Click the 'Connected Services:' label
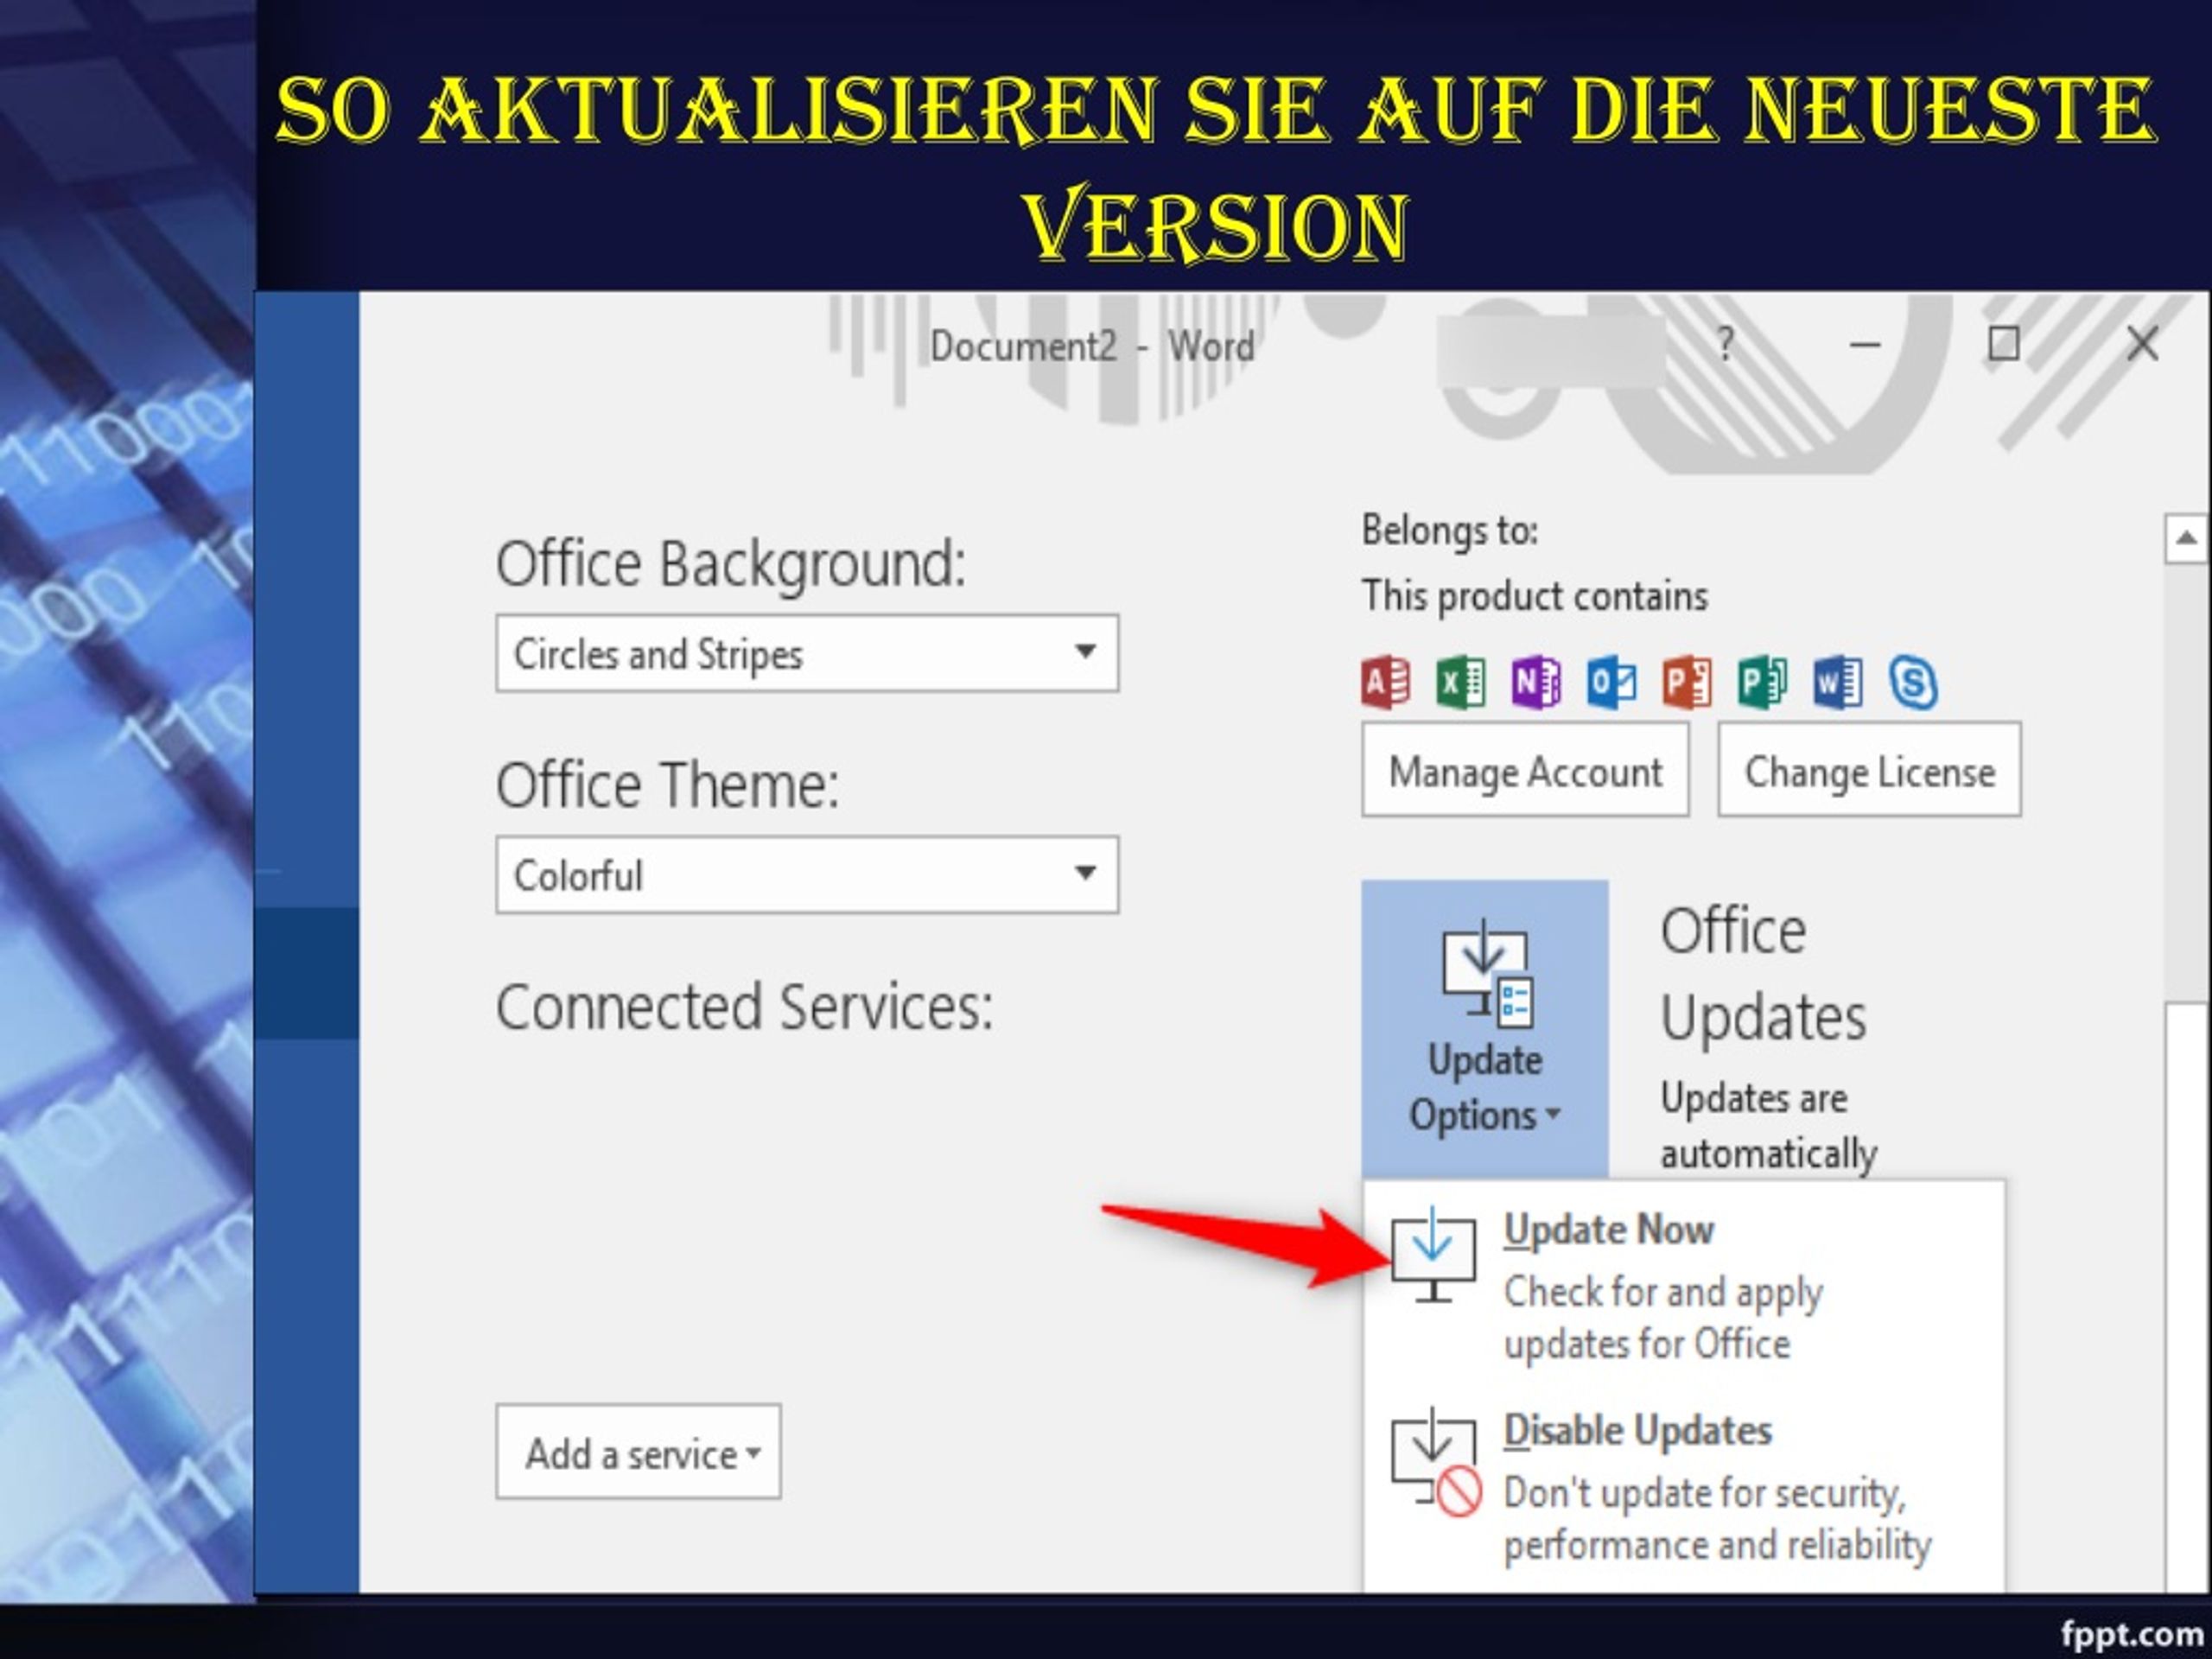2212x1659 pixels. pyautogui.click(x=745, y=1007)
